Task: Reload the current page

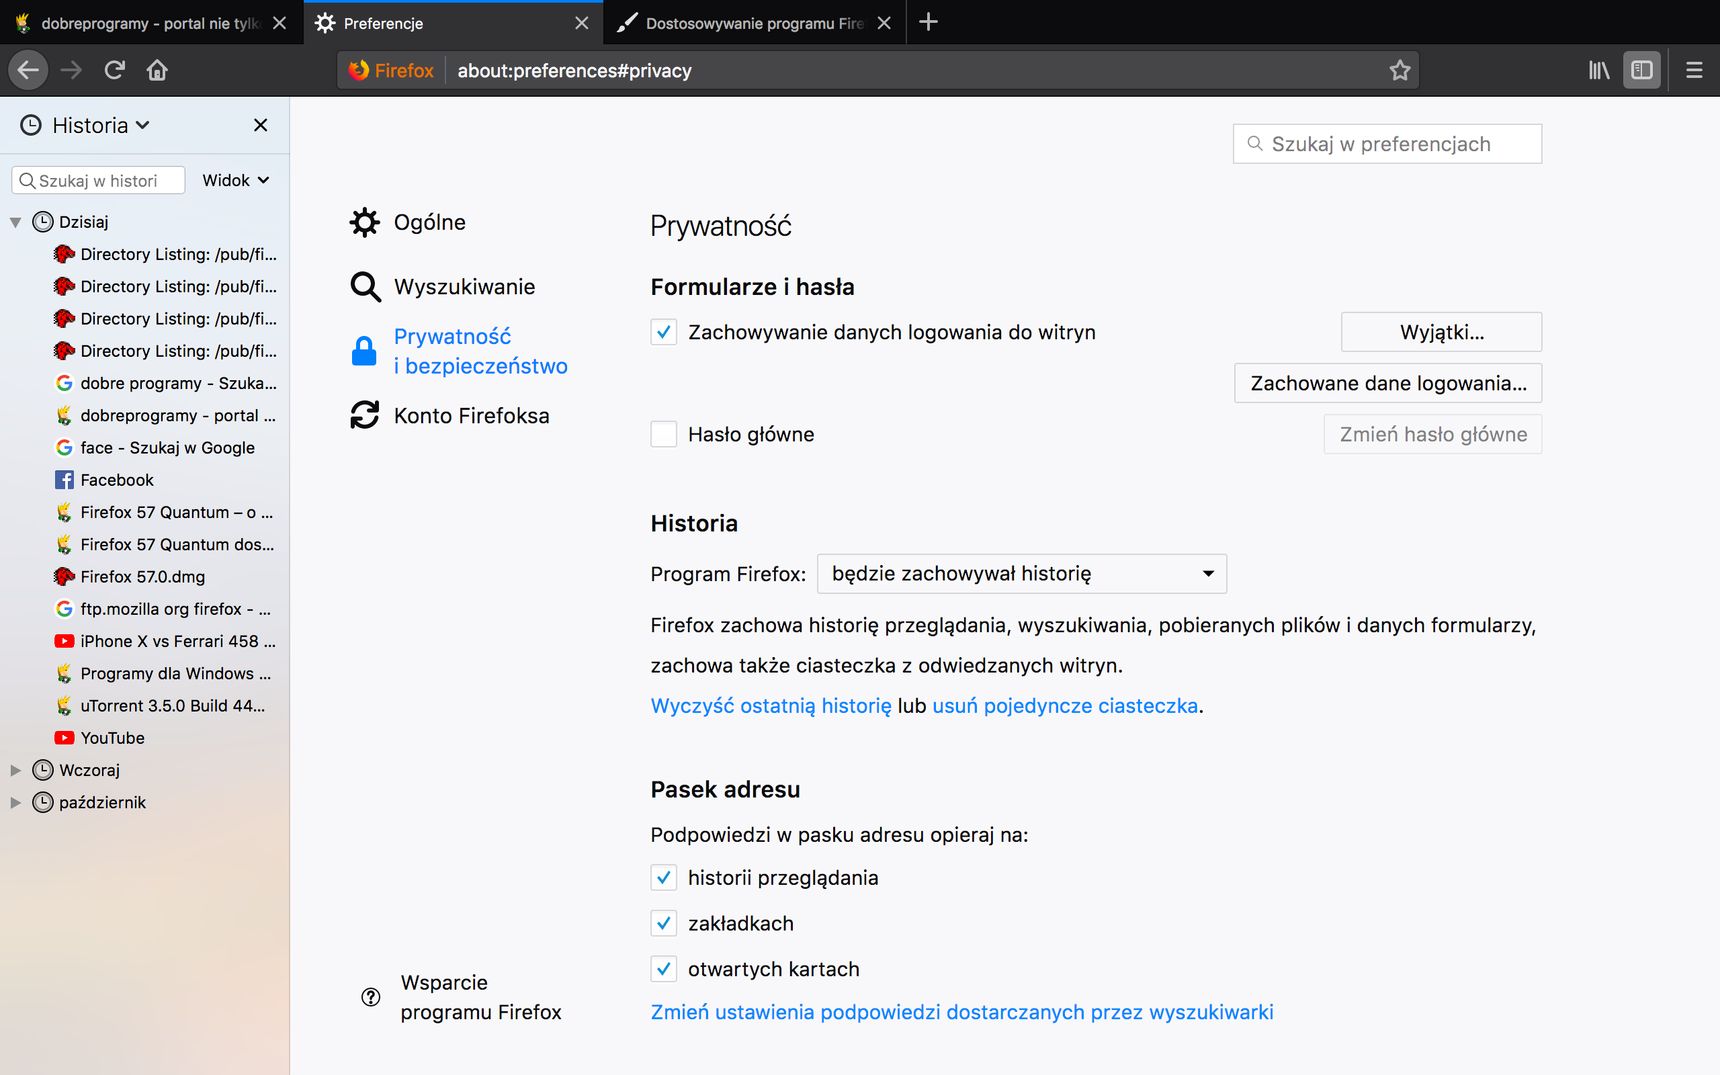Action: pyautogui.click(x=114, y=70)
